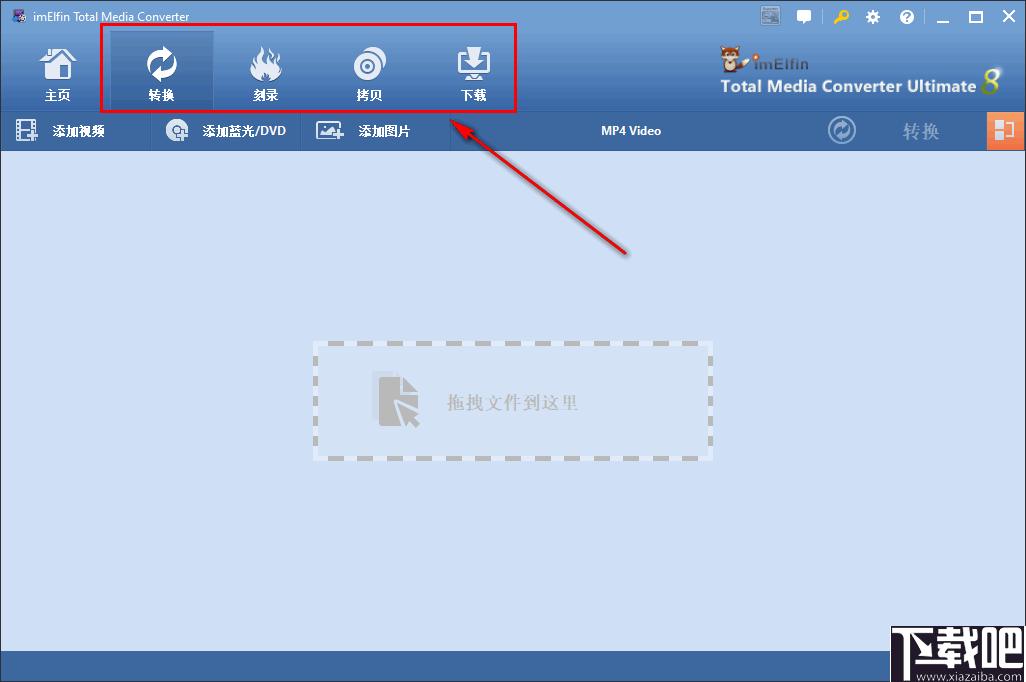Open the MP4 Video output format selector
The height and width of the screenshot is (682, 1026).
631,131
